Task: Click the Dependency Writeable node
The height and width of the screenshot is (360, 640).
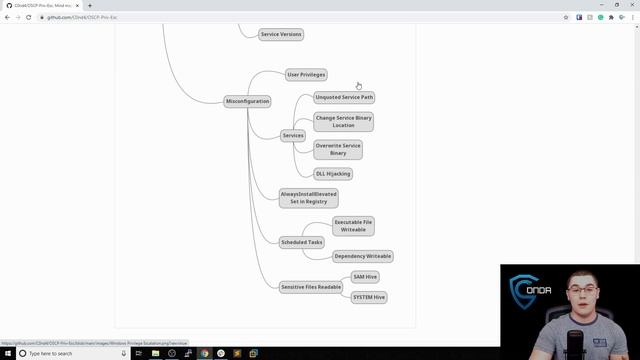Action: point(363,256)
